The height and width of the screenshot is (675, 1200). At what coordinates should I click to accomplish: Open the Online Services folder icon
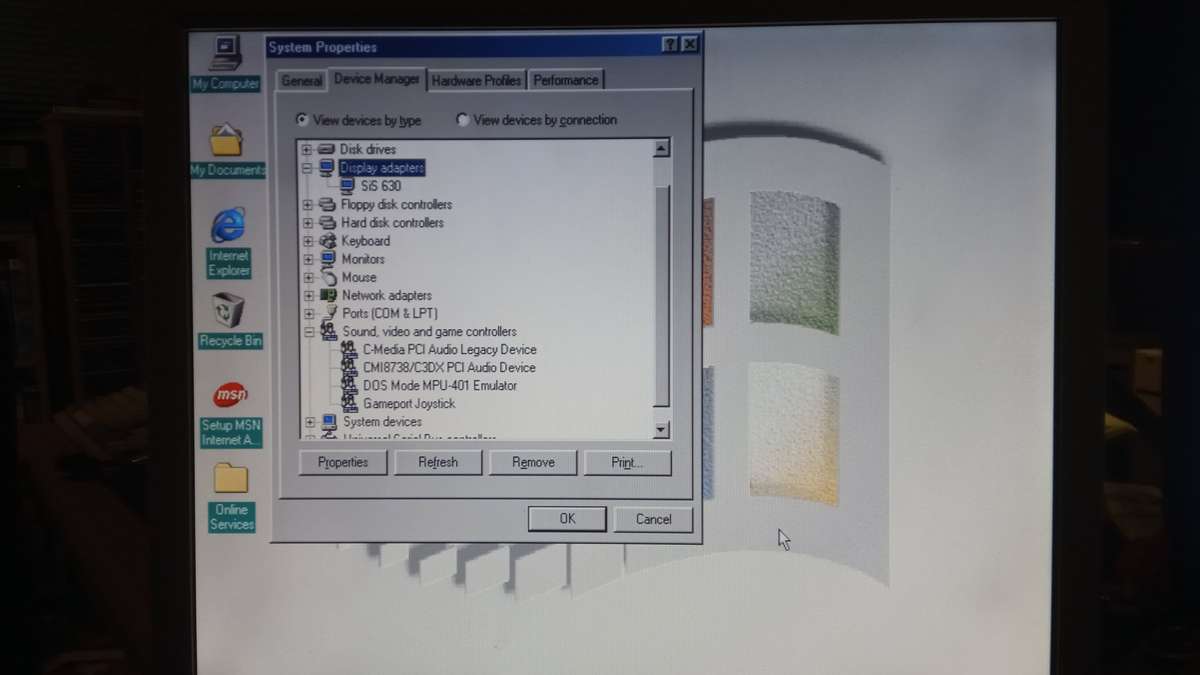(231, 480)
